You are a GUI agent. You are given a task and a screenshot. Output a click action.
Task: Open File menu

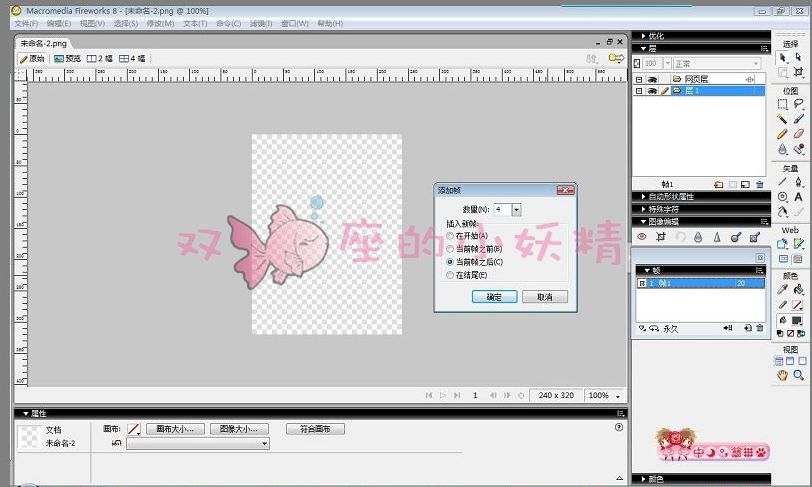point(26,23)
